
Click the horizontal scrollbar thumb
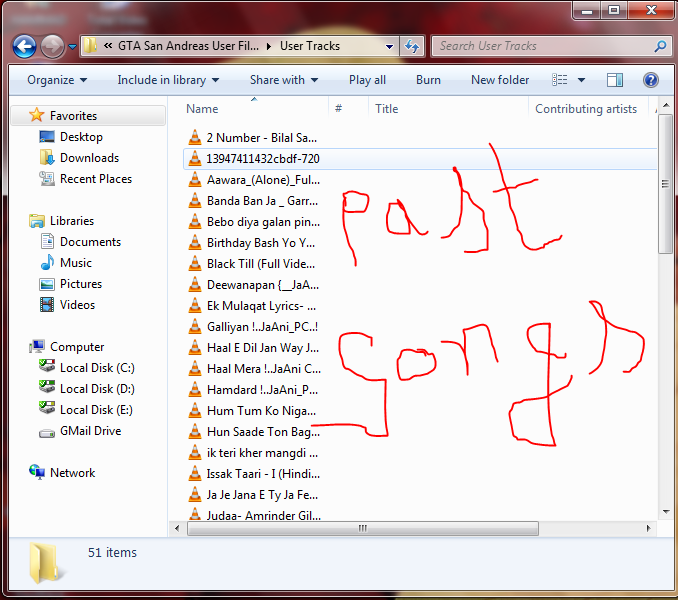(x=363, y=528)
